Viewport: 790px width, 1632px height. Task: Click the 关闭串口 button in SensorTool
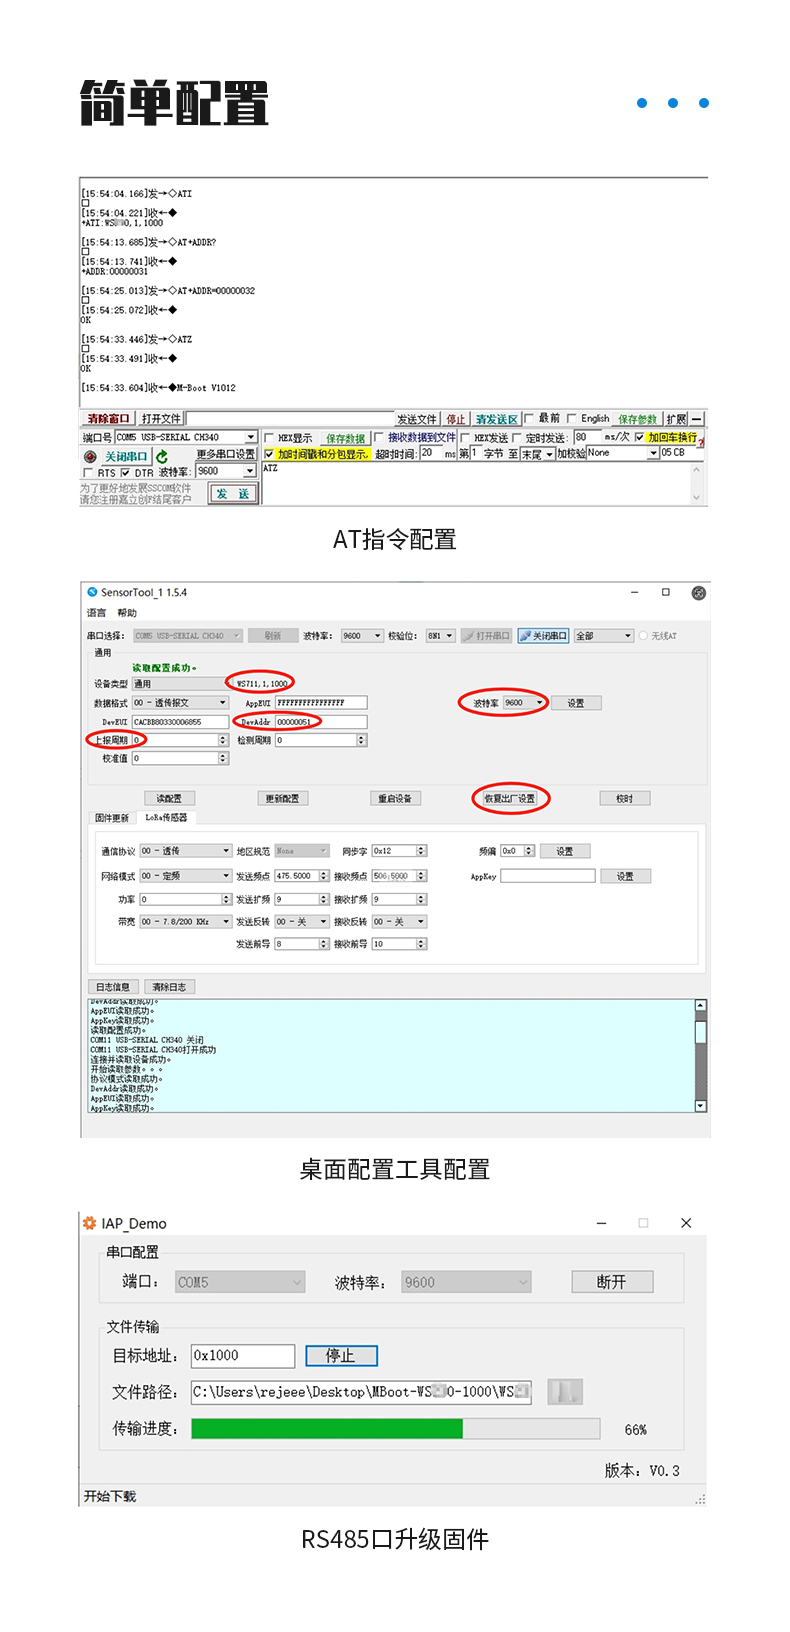tap(543, 636)
